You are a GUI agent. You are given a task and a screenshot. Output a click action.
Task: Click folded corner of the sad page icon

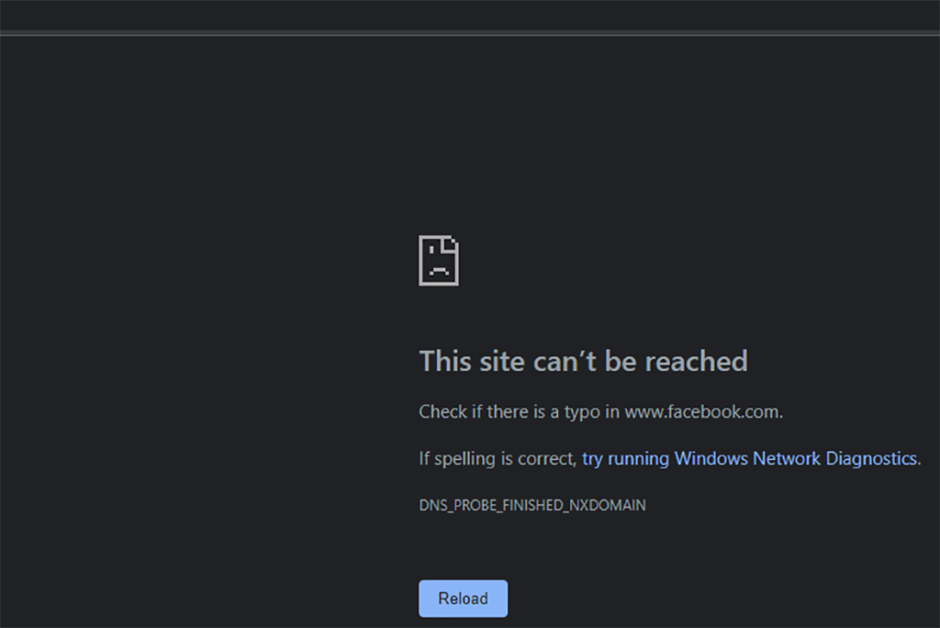[450, 244]
